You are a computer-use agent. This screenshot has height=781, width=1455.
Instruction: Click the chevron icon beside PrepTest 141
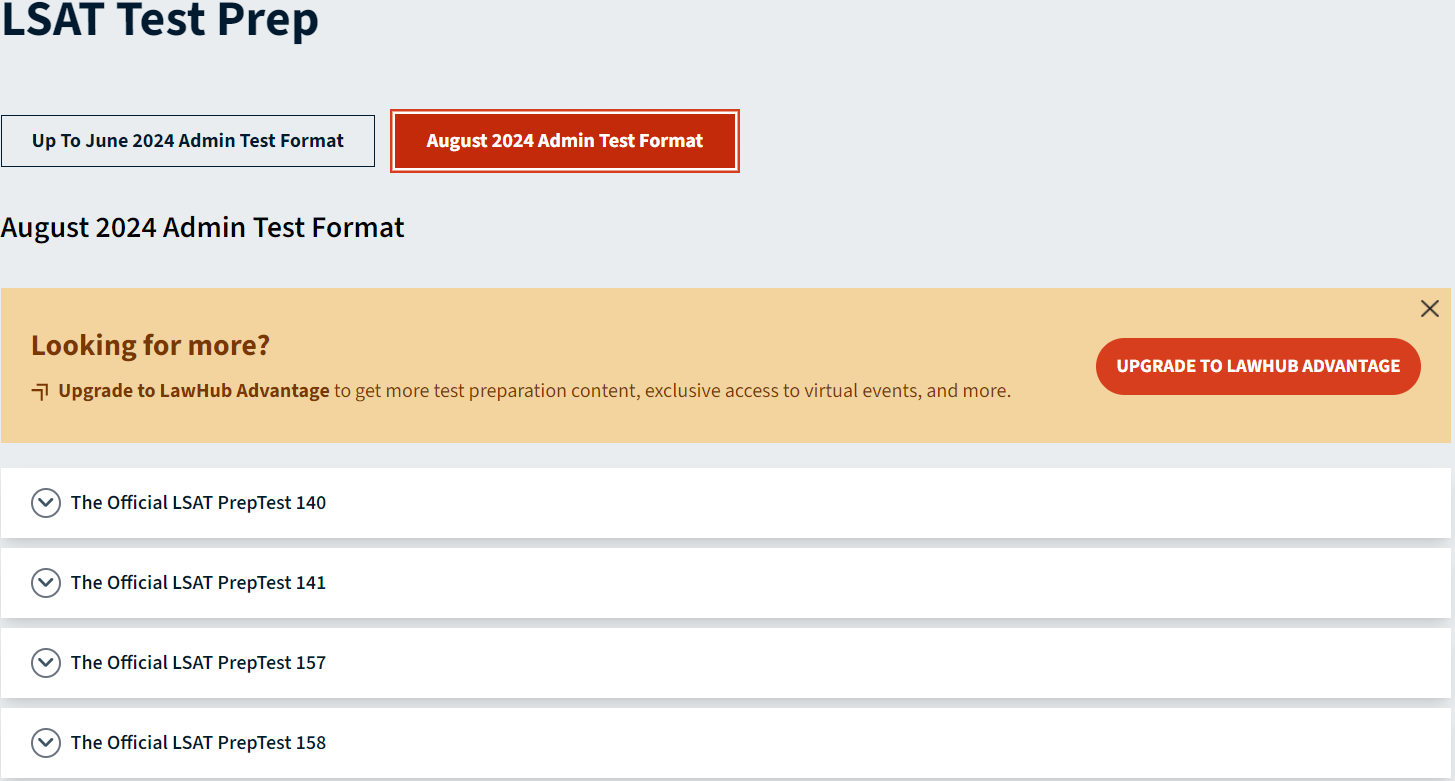pos(45,582)
